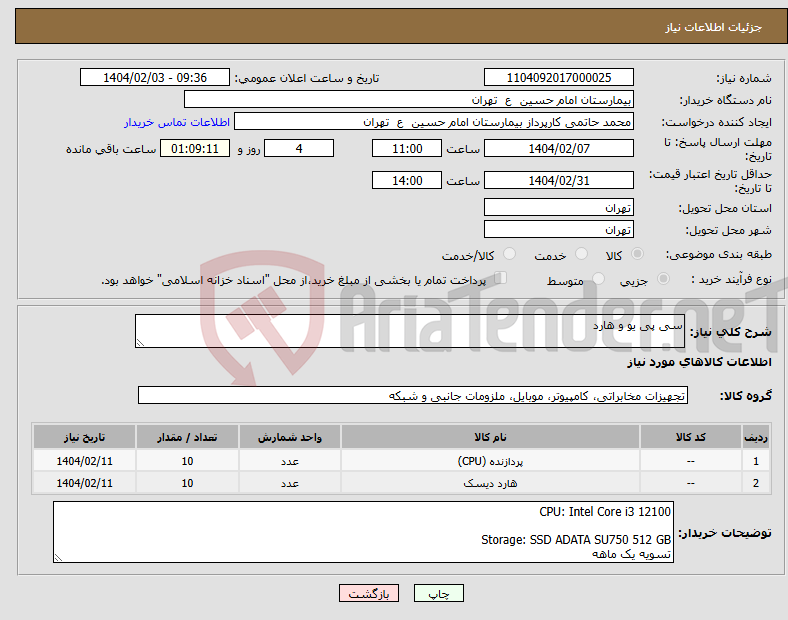Click the hard disk row unit عدد
Viewport: 788px width, 620px height.
point(290,483)
